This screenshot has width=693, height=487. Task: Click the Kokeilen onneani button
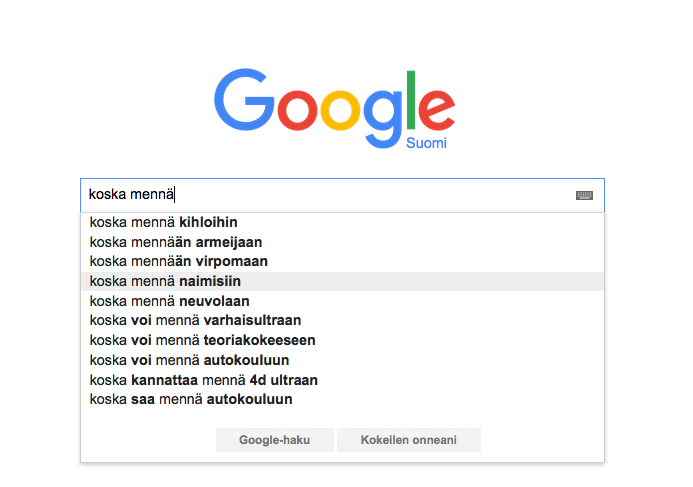(x=409, y=440)
